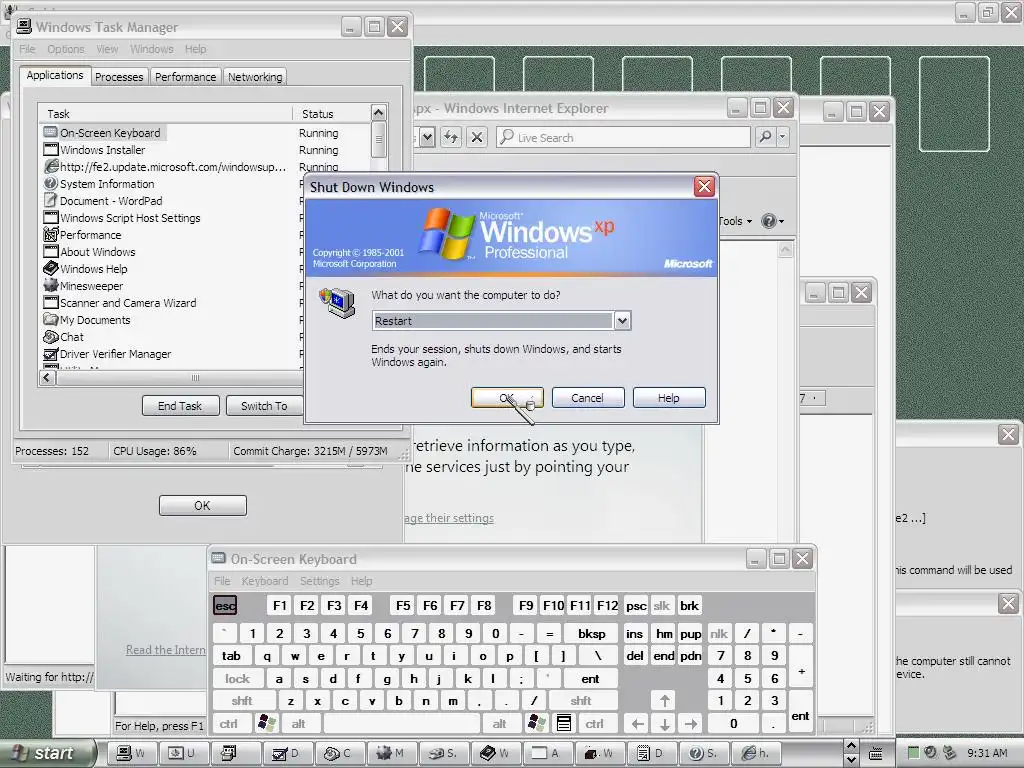Open Windows Help taskbar button with book icon
The height and width of the screenshot is (768, 1024).
pyautogui.click(x=494, y=753)
